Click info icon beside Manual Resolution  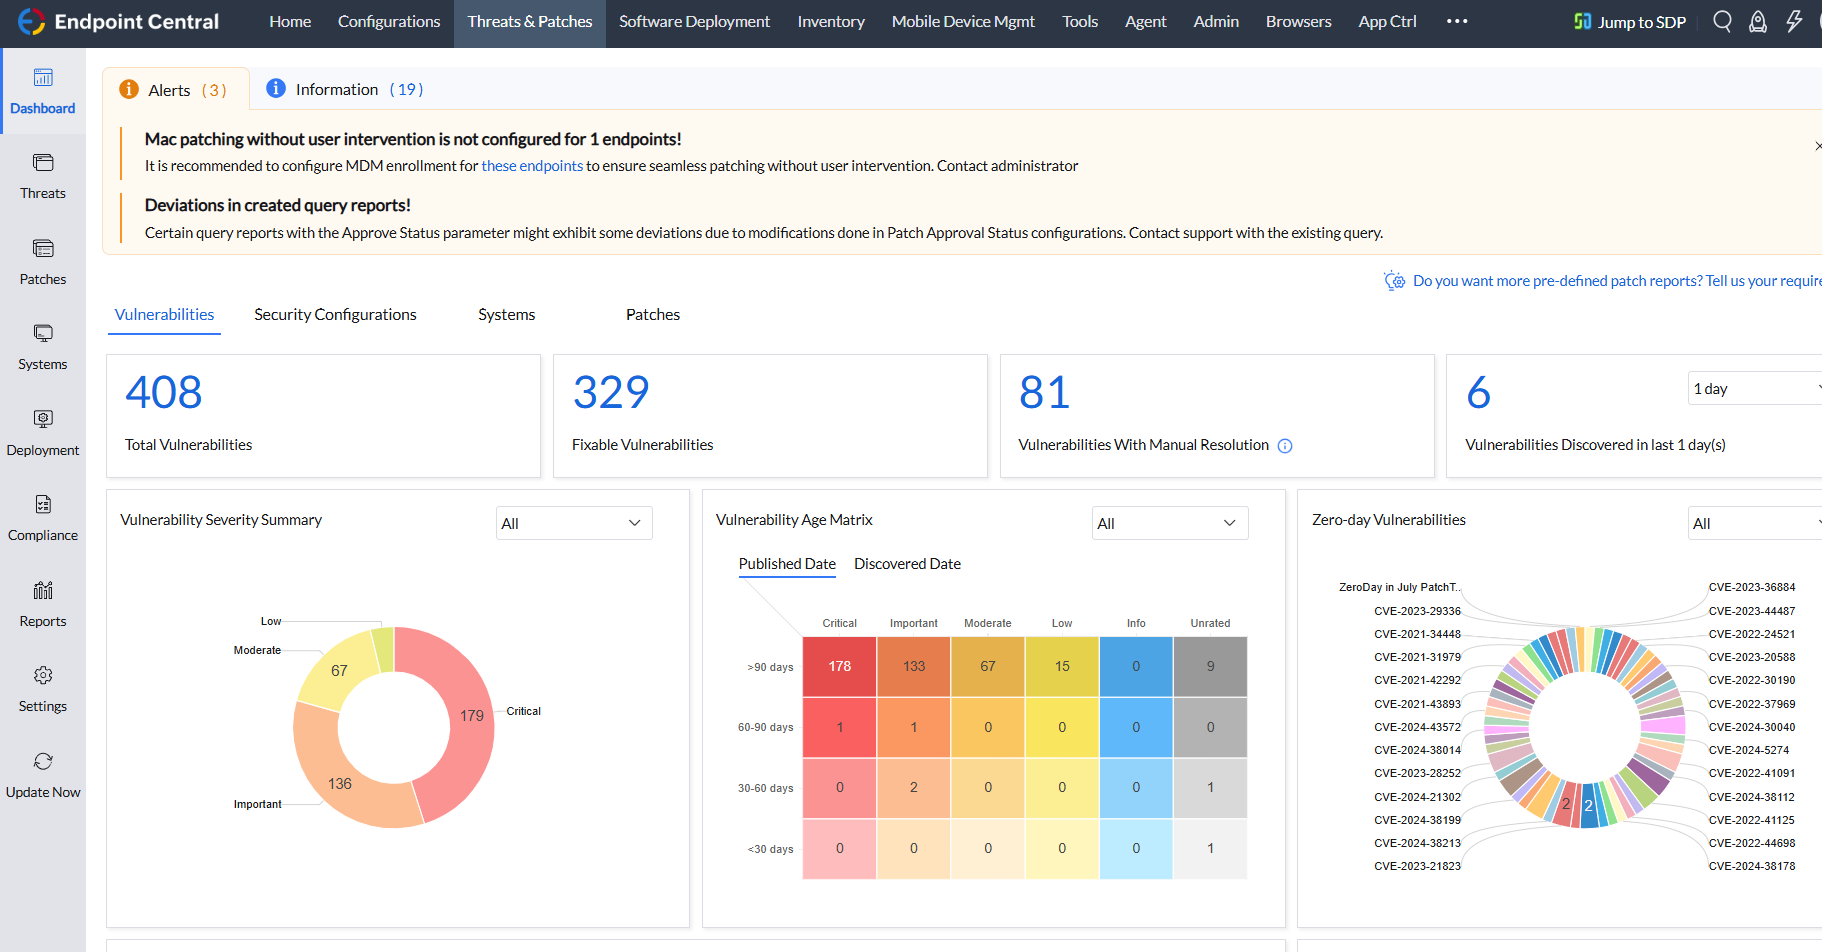pos(1285,446)
